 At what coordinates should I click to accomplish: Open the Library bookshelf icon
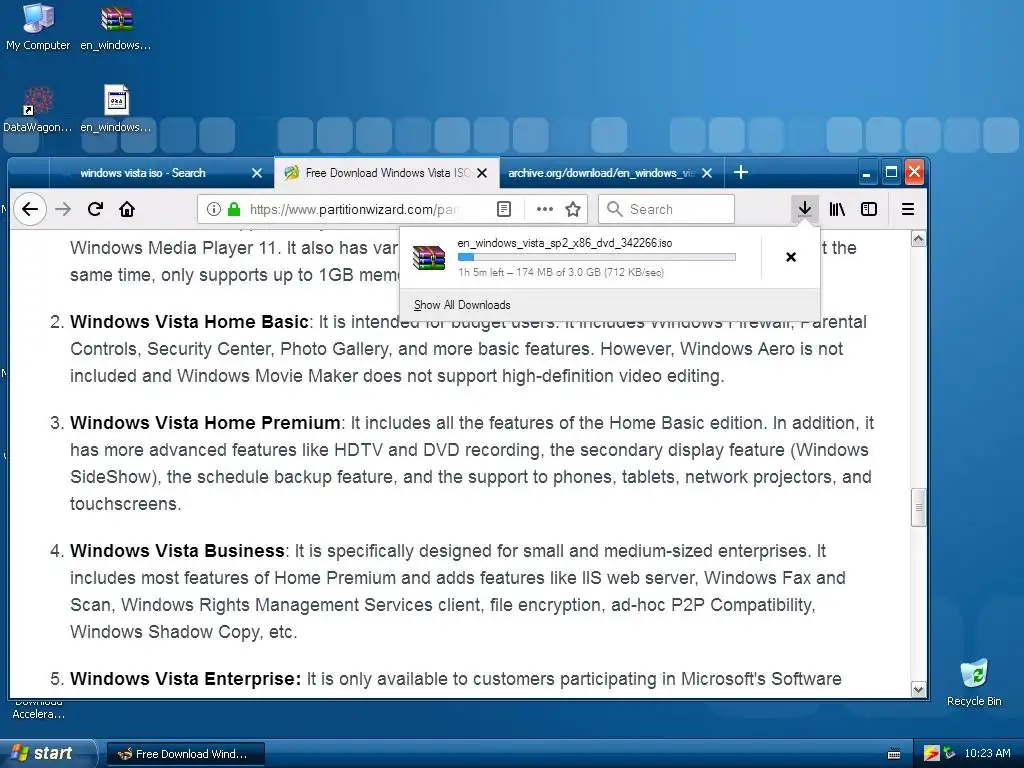(837, 209)
